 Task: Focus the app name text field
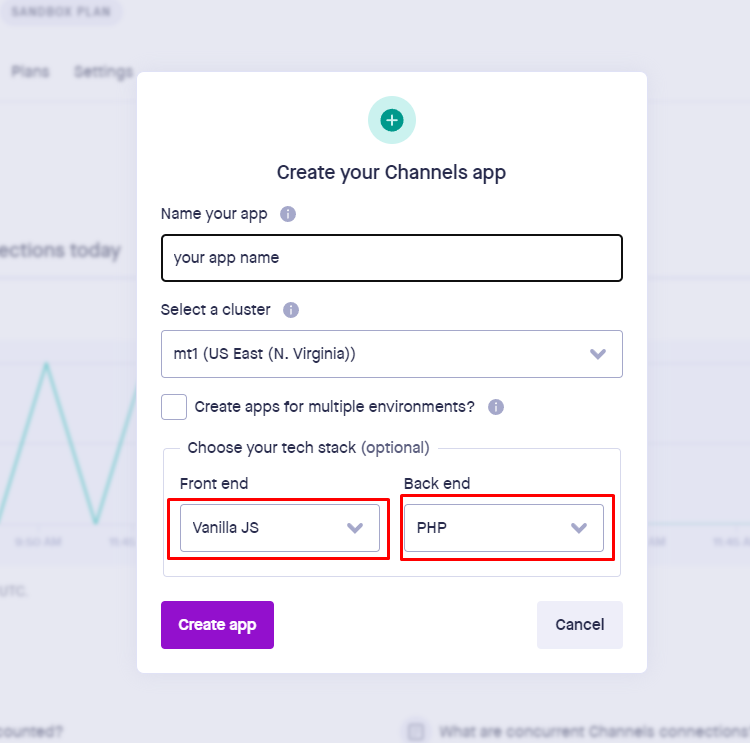(x=391, y=258)
